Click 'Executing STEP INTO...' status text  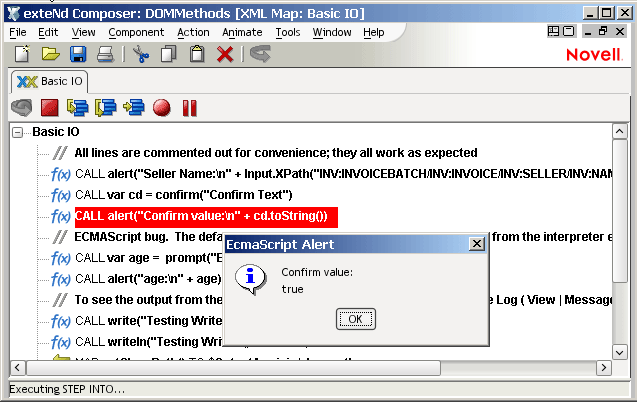(67, 389)
